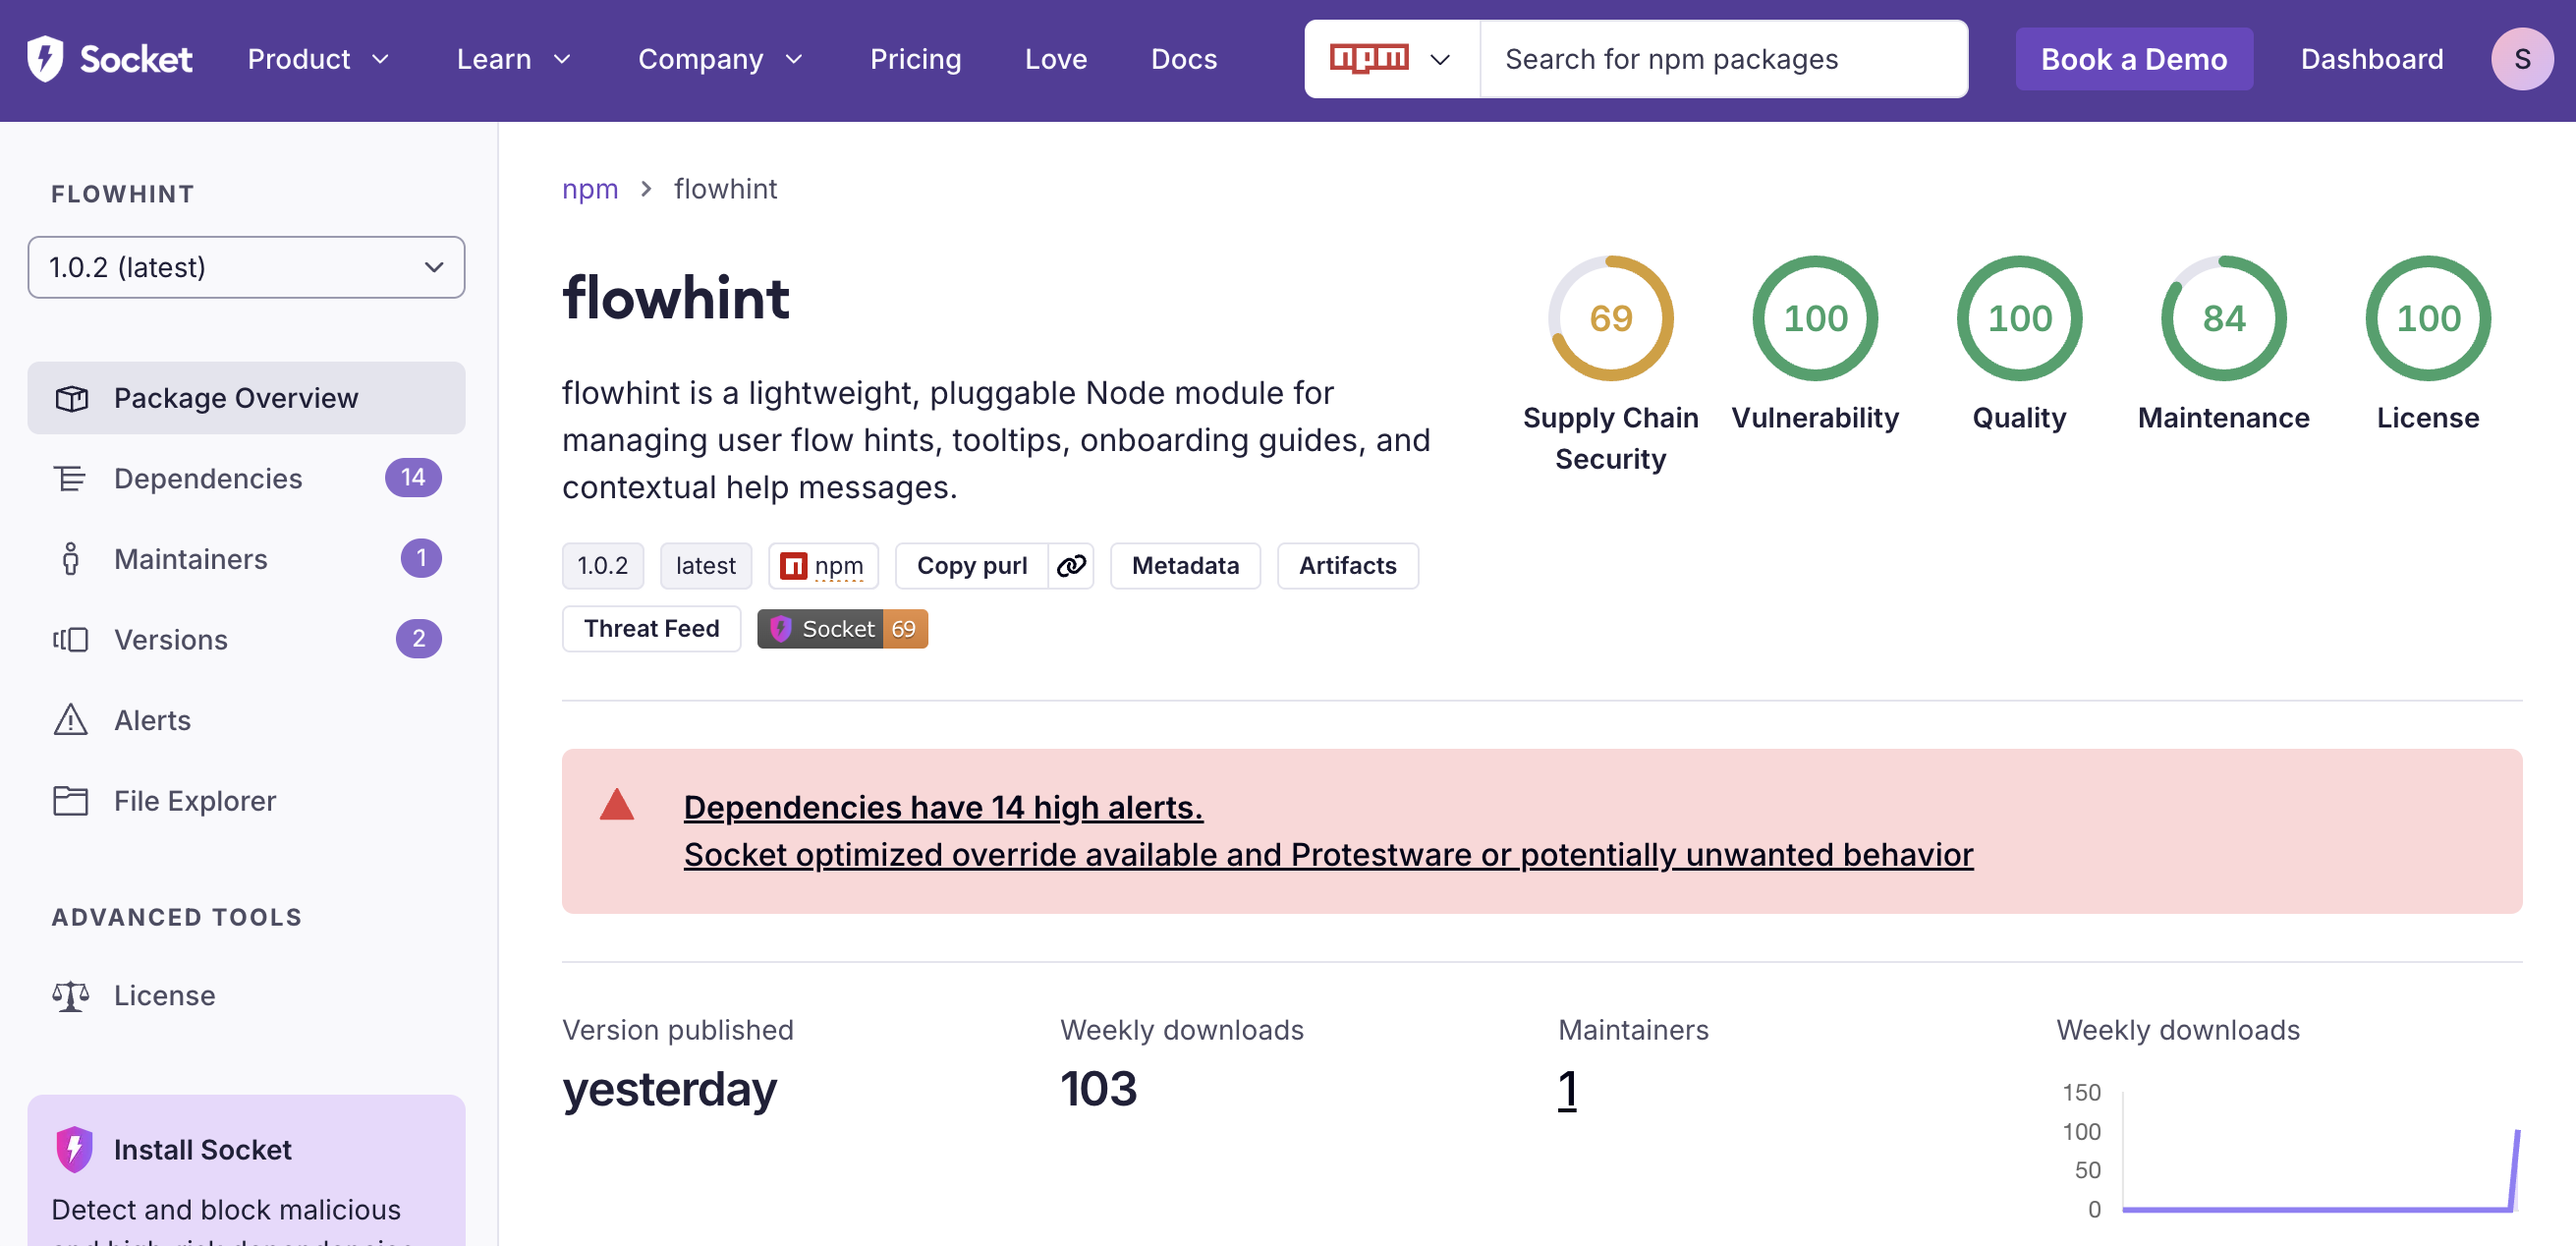Click the Package Overview box icon
This screenshot has height=1246, width=2576.
(71, 398)
